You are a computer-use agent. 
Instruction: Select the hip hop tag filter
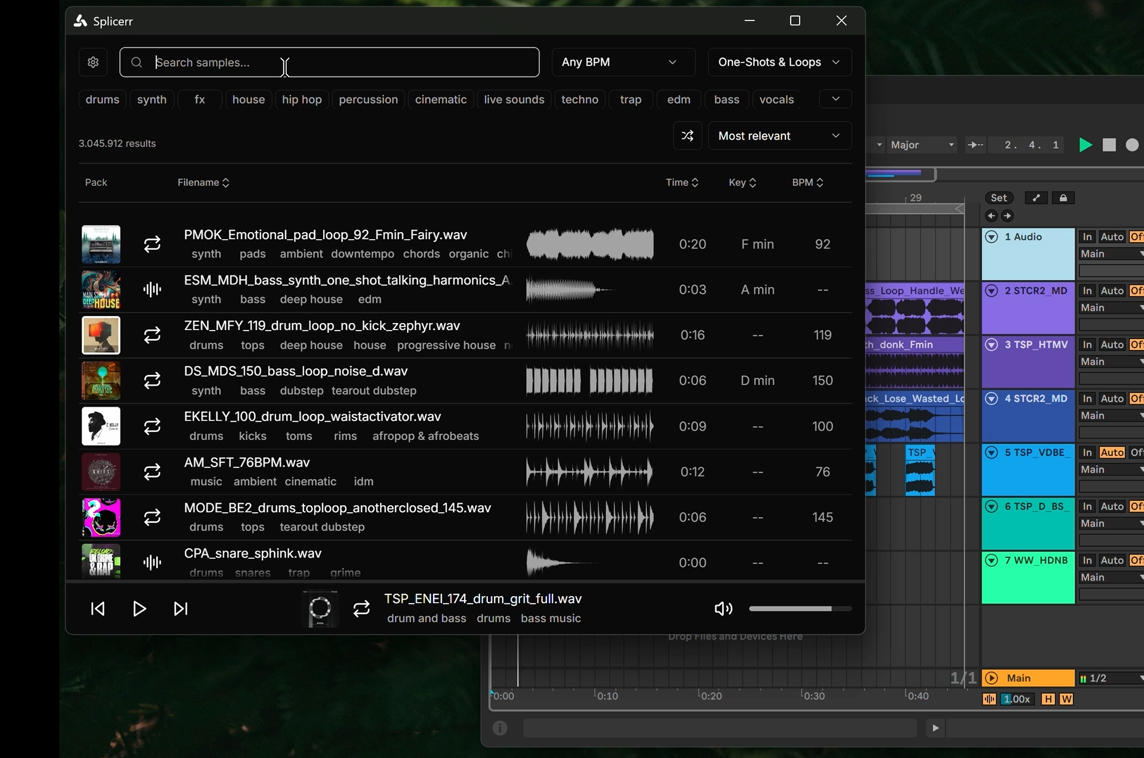(x=301, y=100)
